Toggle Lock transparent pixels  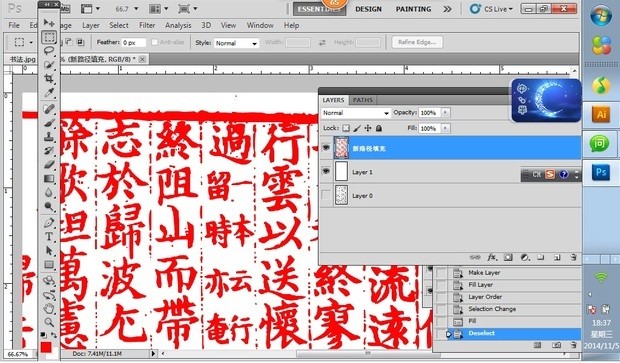click(x=346, y=128)
